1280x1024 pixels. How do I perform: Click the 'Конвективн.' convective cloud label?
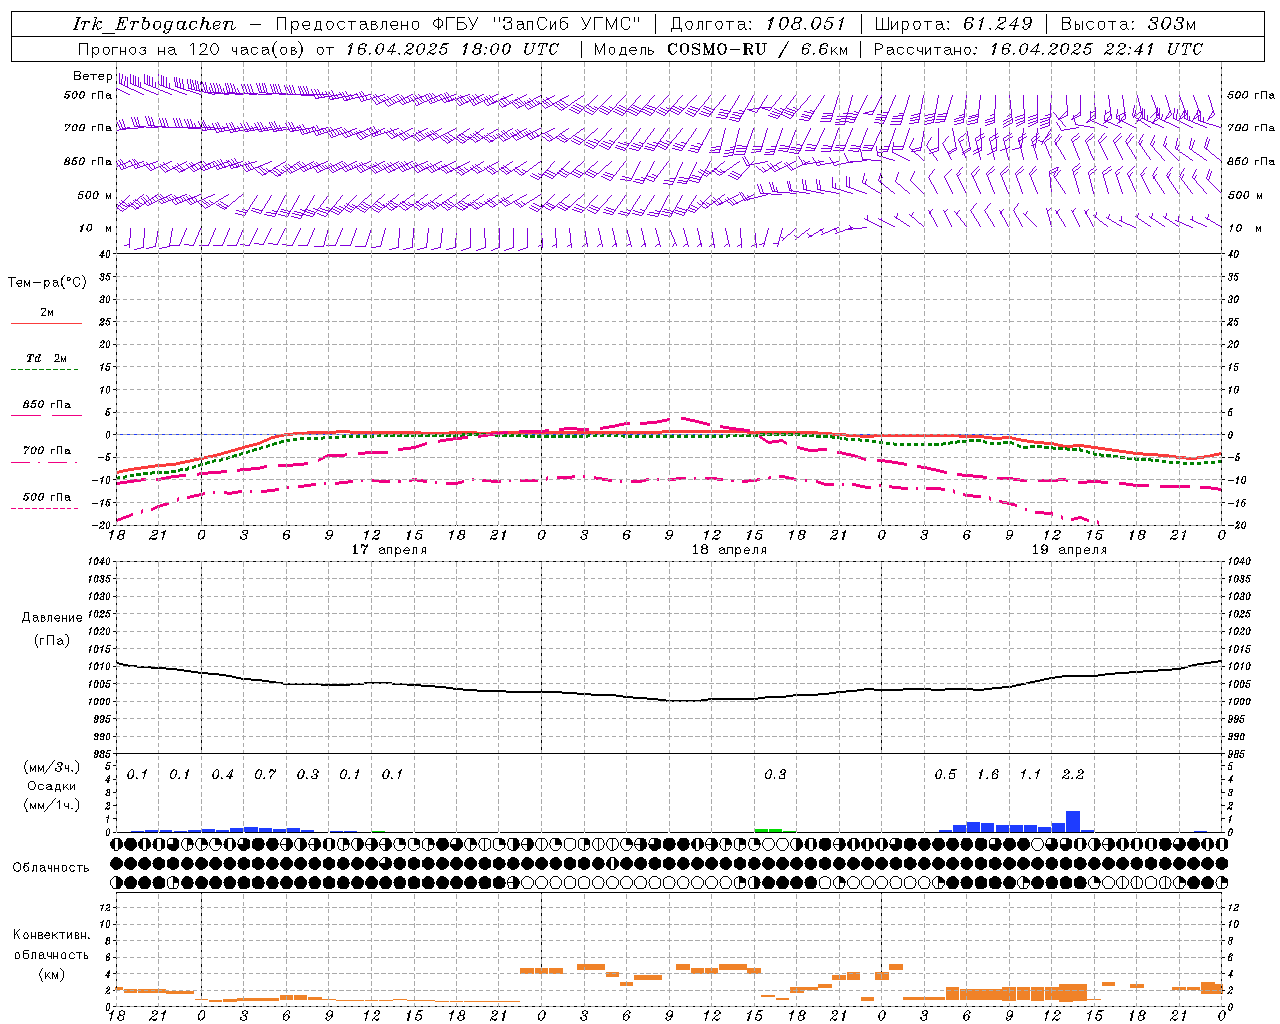click(52, 935)
